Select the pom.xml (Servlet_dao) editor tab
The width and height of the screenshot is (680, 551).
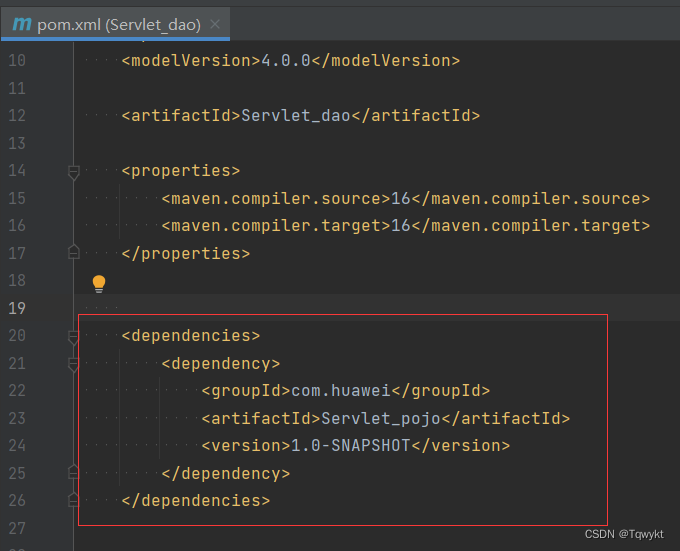click(x=115, y=25)
